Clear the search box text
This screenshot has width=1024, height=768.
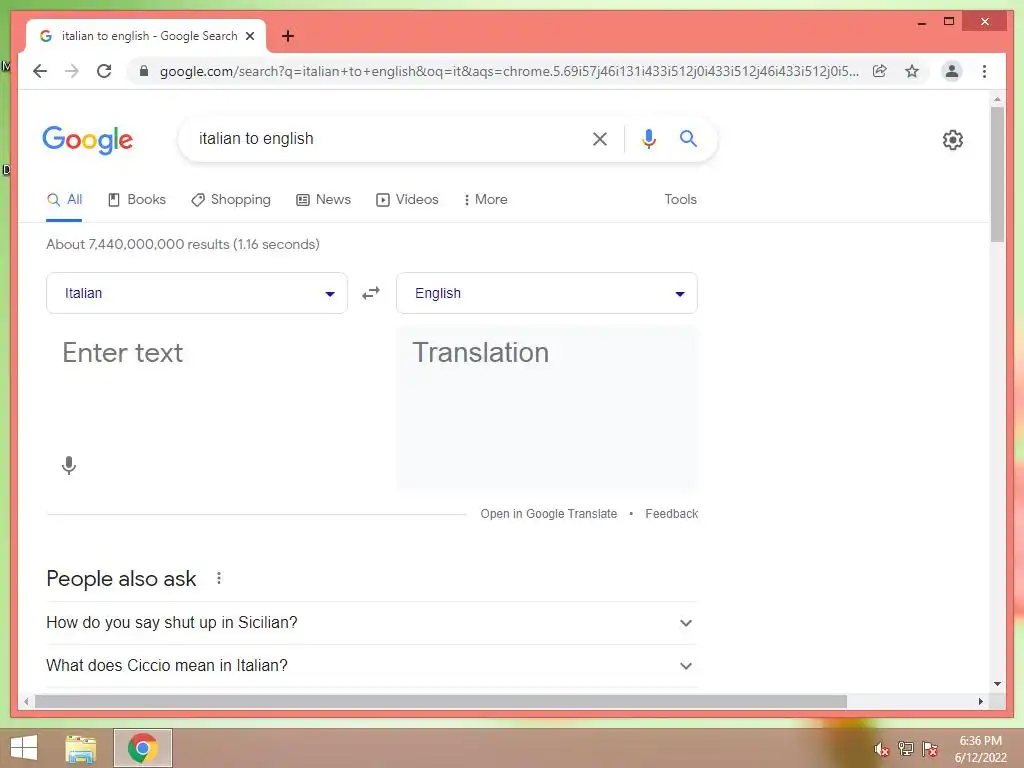point(600,138)
